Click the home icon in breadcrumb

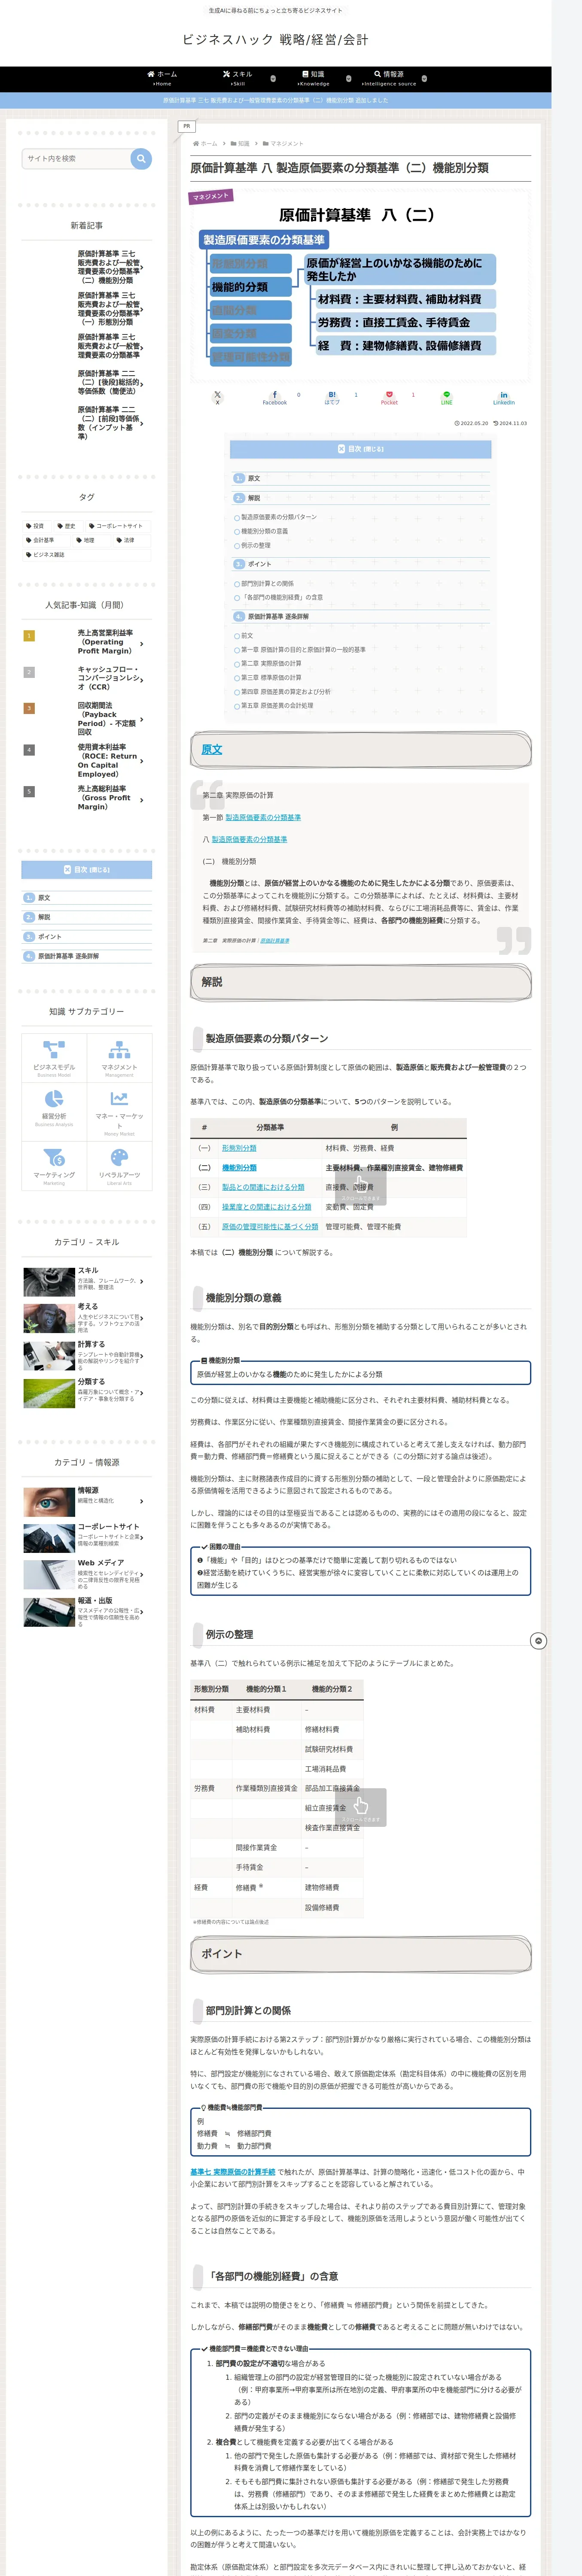196,143
